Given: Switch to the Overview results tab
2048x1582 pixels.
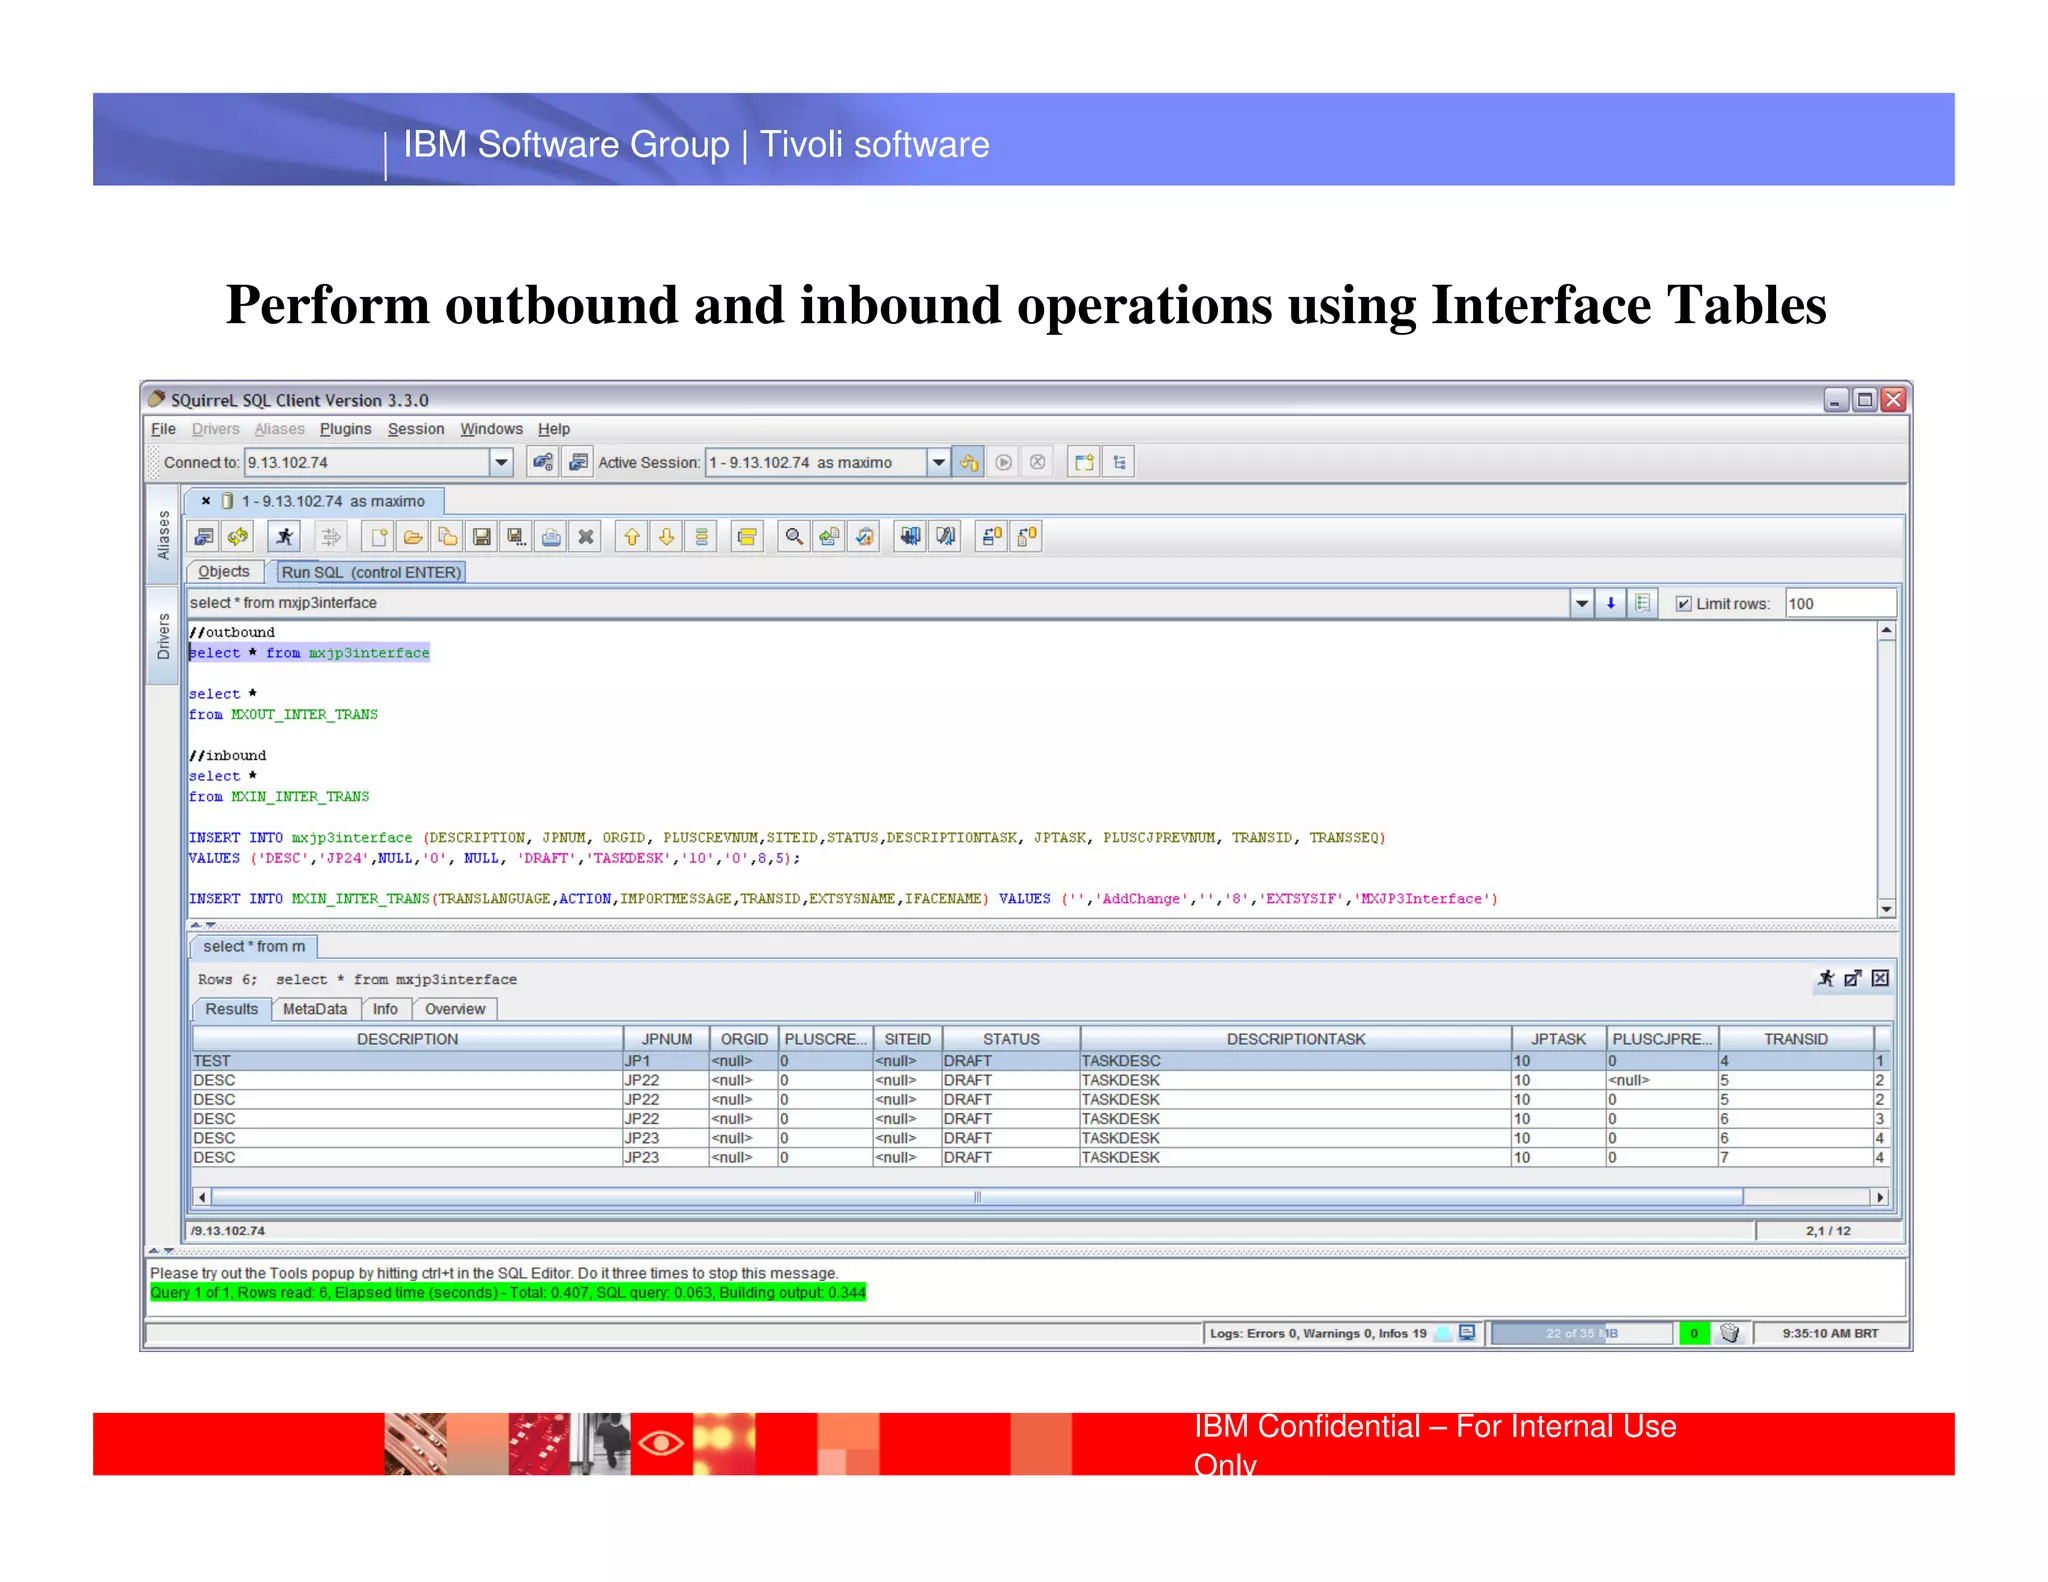Looking at the screenshot, I should (x=455, y=1009).
